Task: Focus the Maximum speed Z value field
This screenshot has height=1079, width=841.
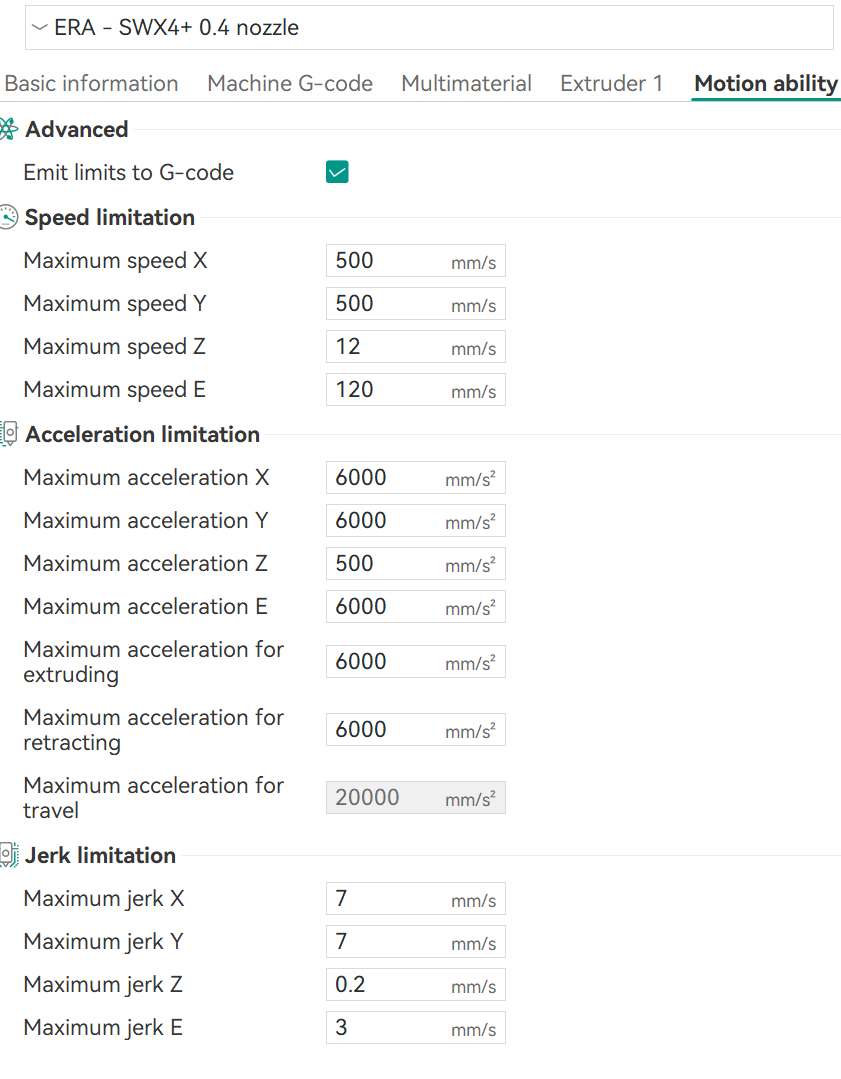Action: (x=390, y=347)
